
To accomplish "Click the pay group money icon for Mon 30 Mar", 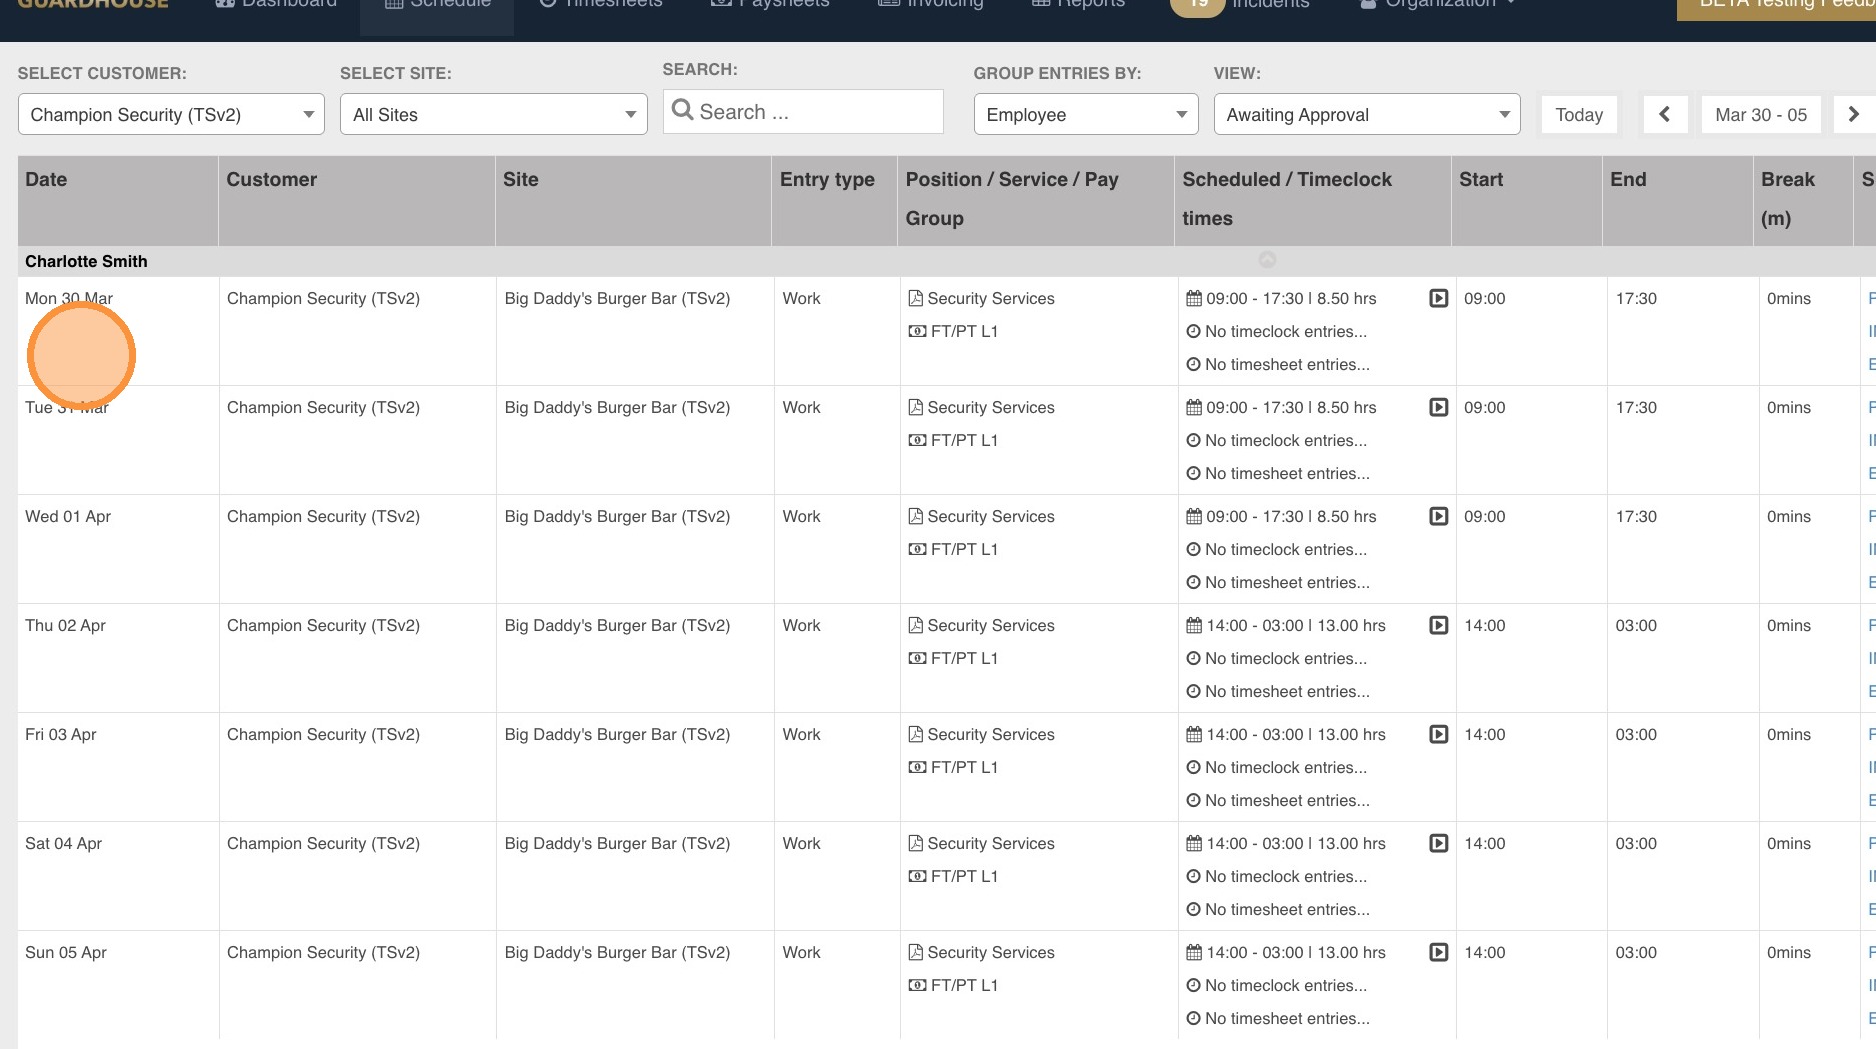I will [x=917, y=331].
